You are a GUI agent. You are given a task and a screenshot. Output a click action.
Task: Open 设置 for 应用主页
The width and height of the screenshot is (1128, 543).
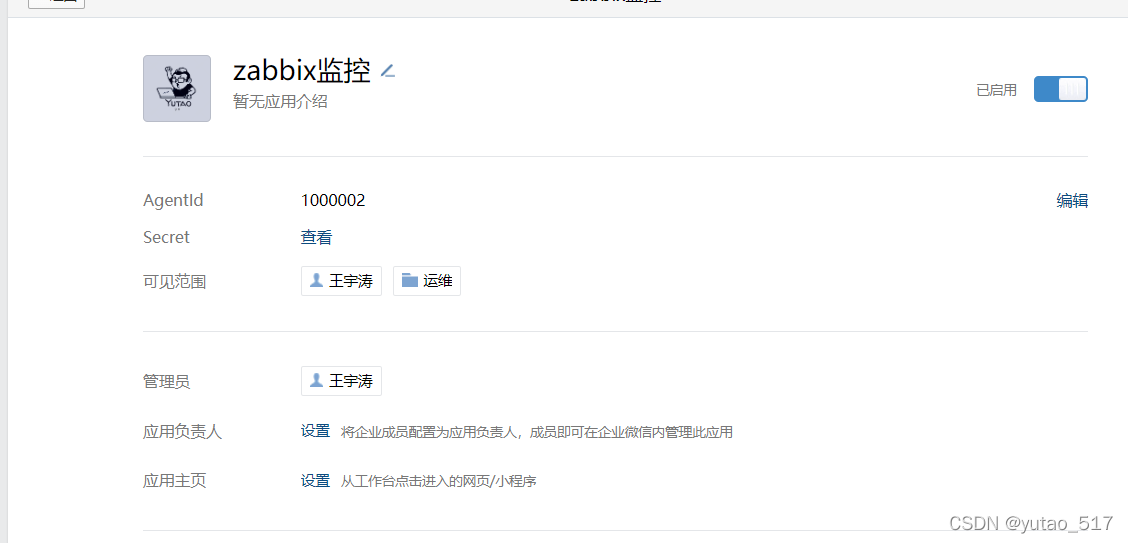click(315, 481)
